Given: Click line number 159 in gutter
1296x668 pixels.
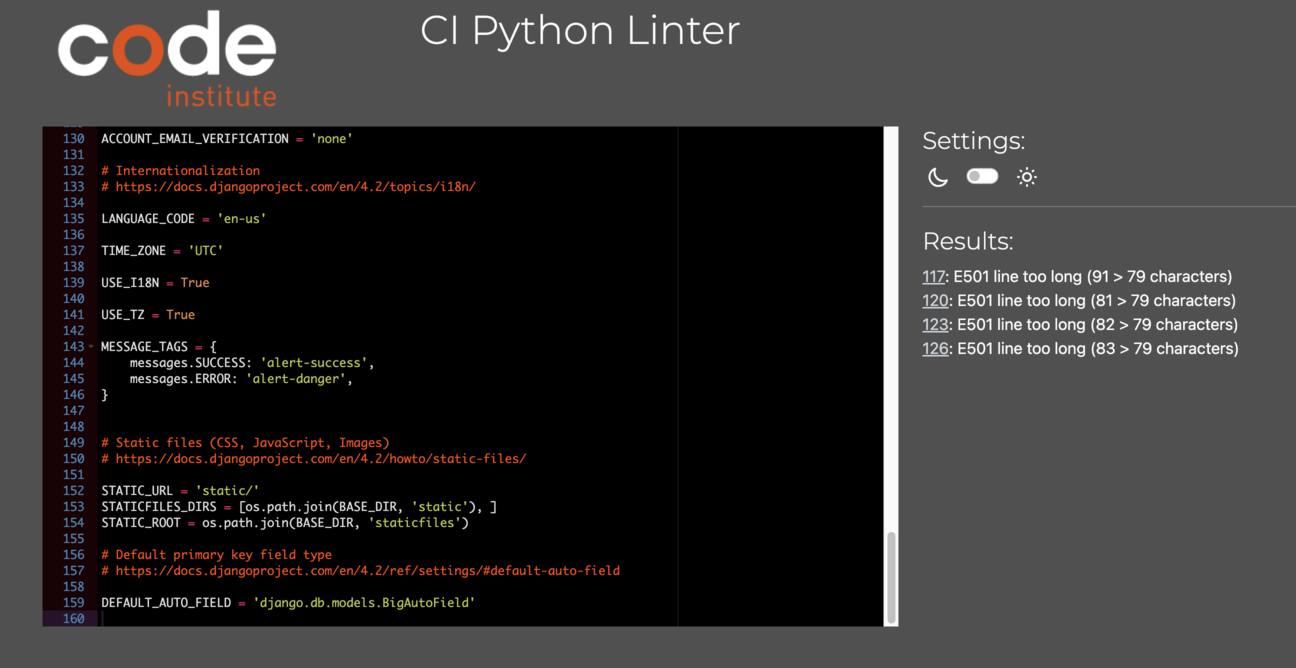Looking at the screenshot, I should [x=73, y=603].
